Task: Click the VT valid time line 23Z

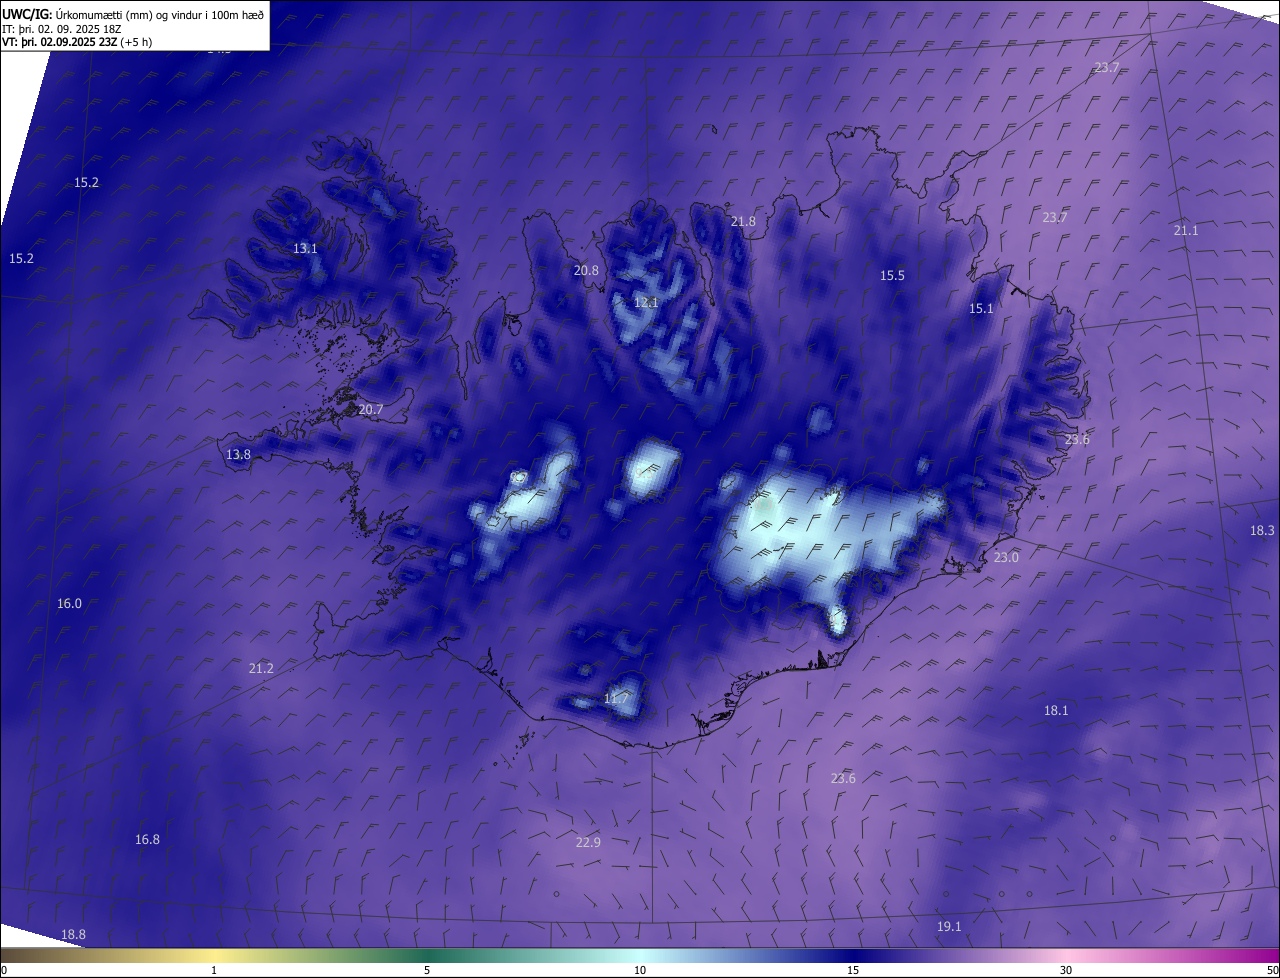Action: tap(77, 42)
